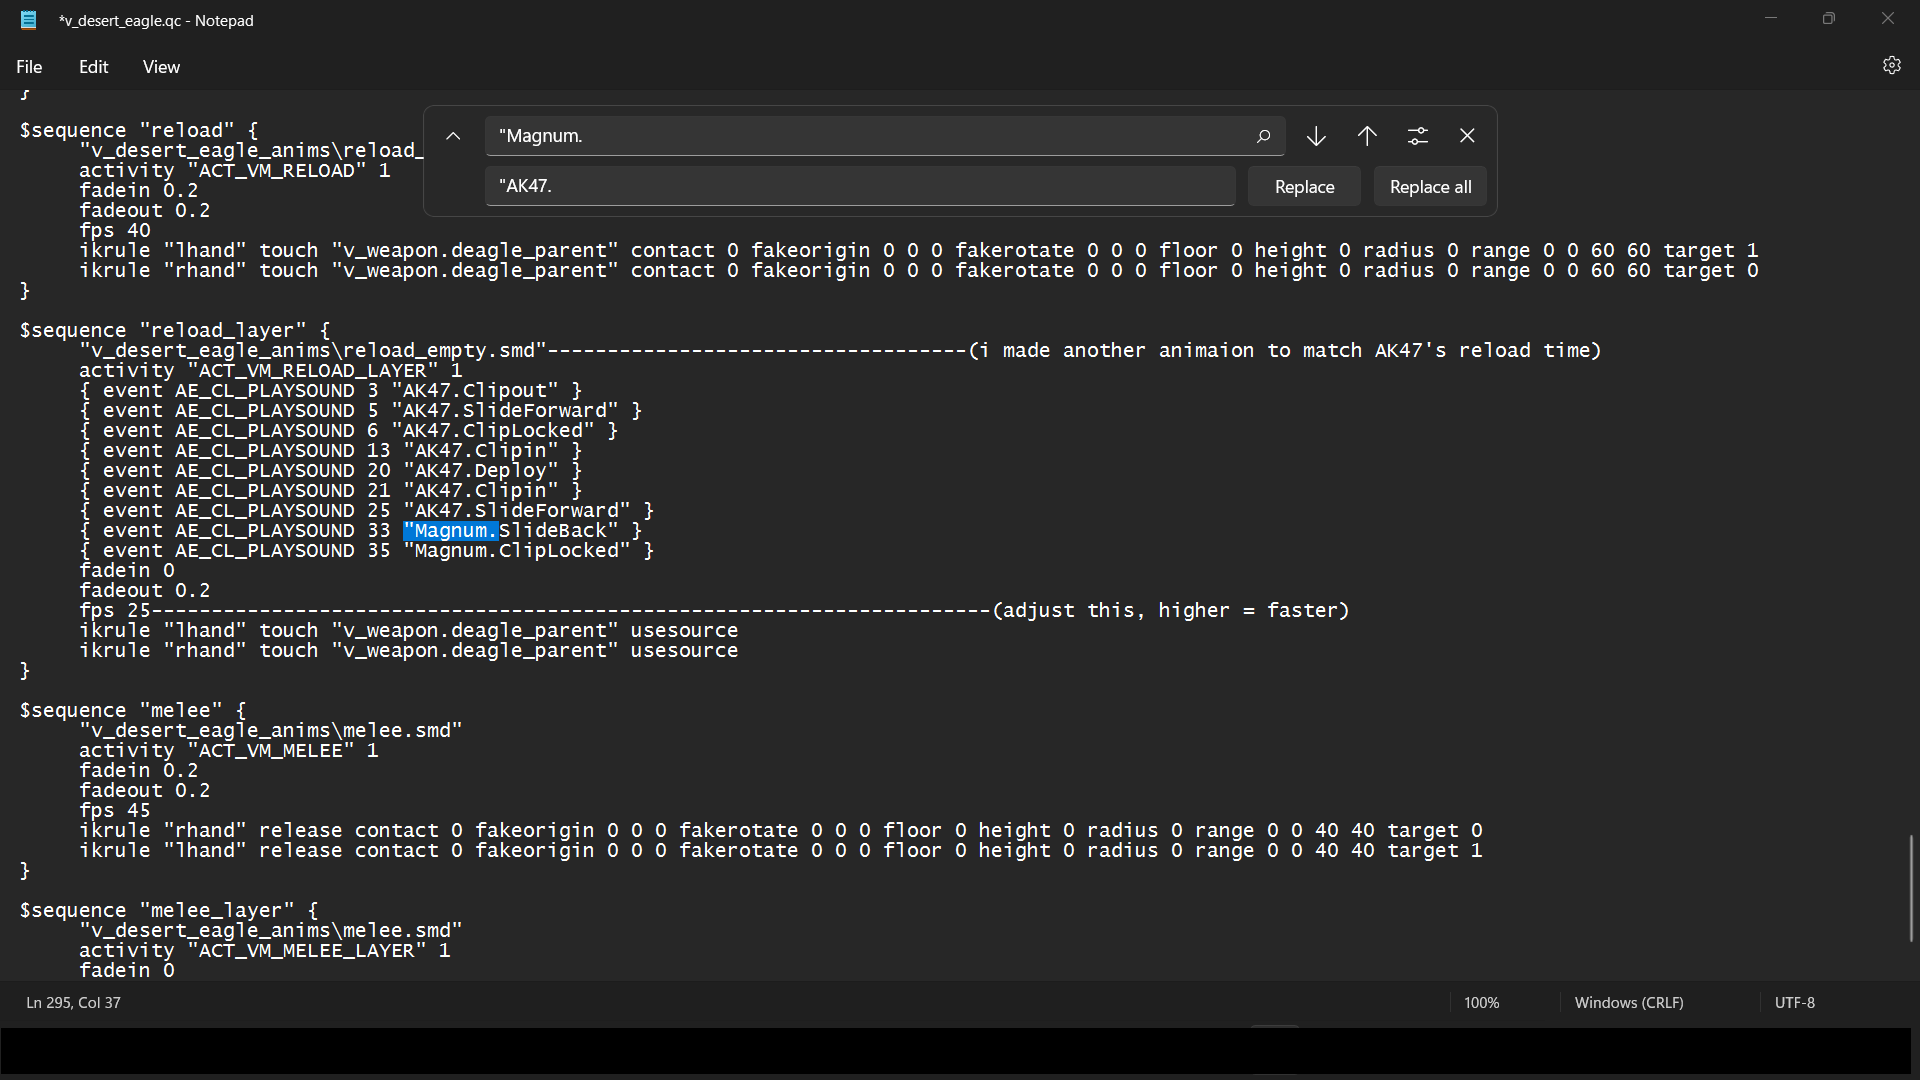
Task: Find previous match with up arrow
Action: tap(1367, 136)
